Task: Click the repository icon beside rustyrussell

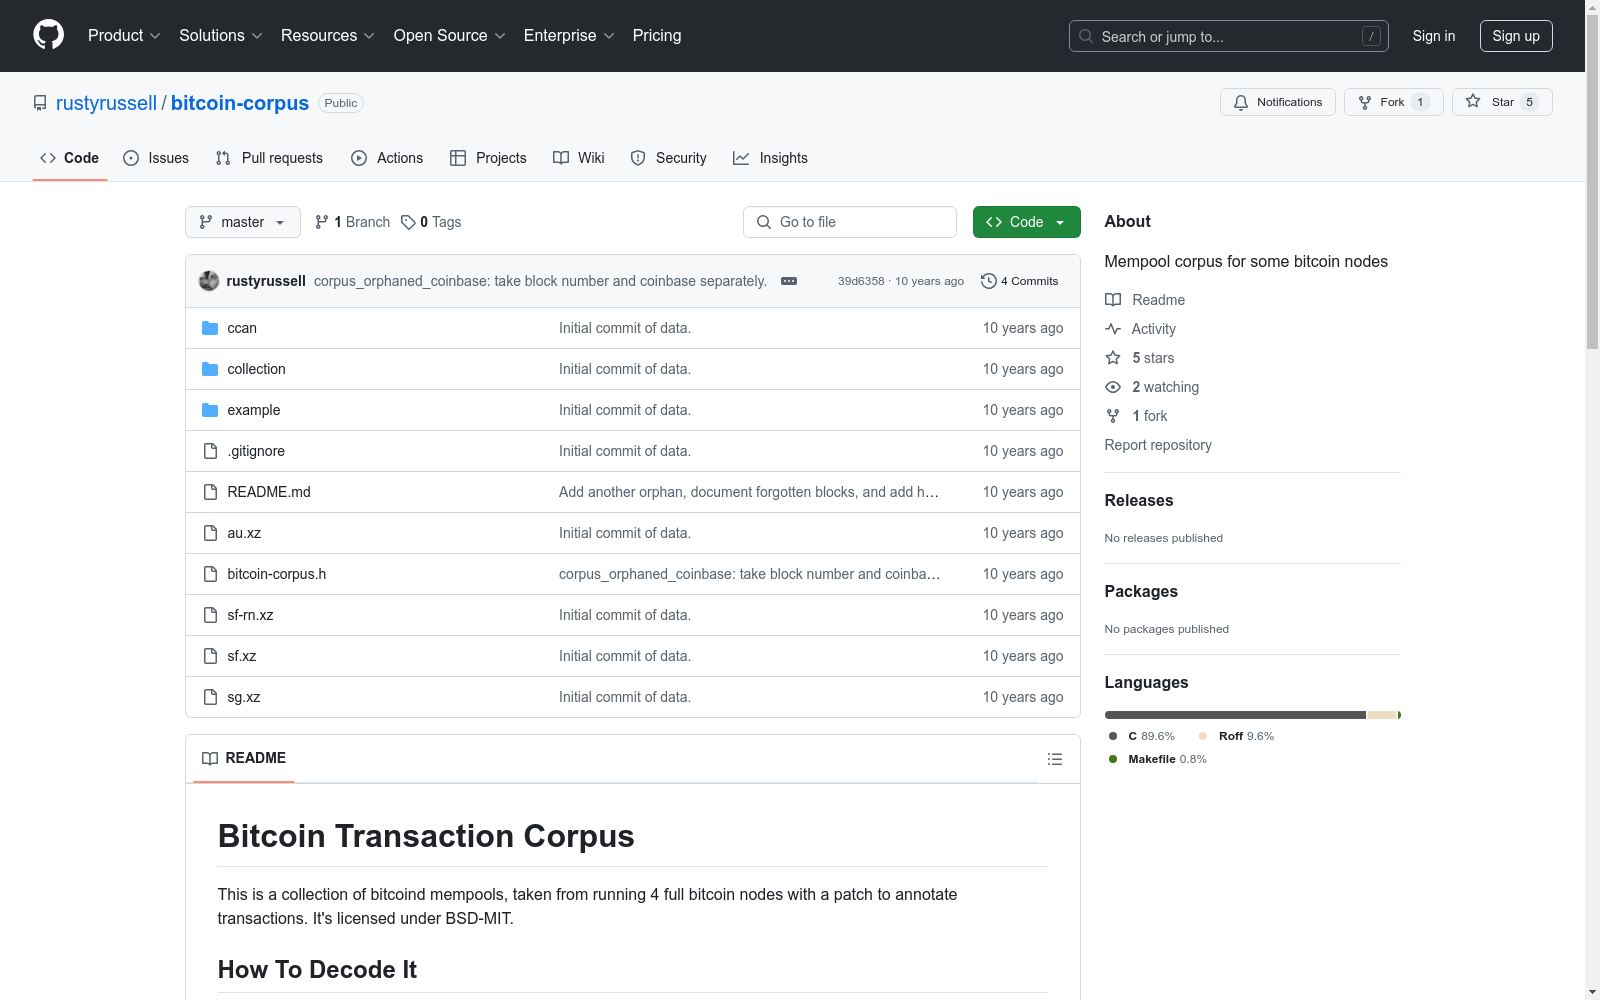Action: click(40, 103)
